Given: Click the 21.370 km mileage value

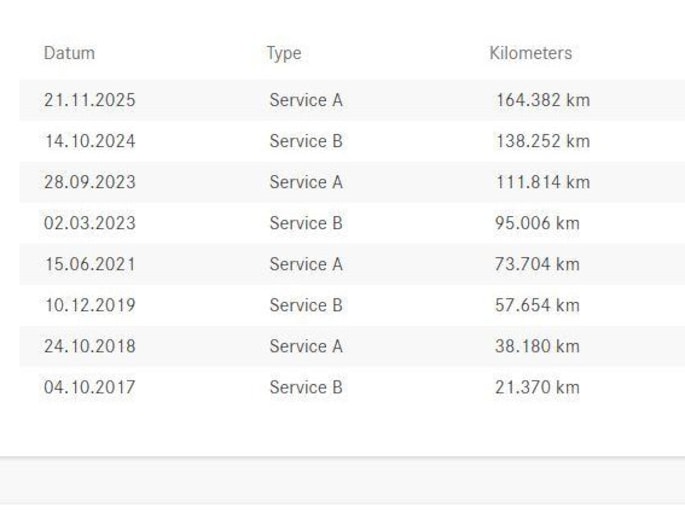Looking at the screenshot, I should (x=537, y=387).
